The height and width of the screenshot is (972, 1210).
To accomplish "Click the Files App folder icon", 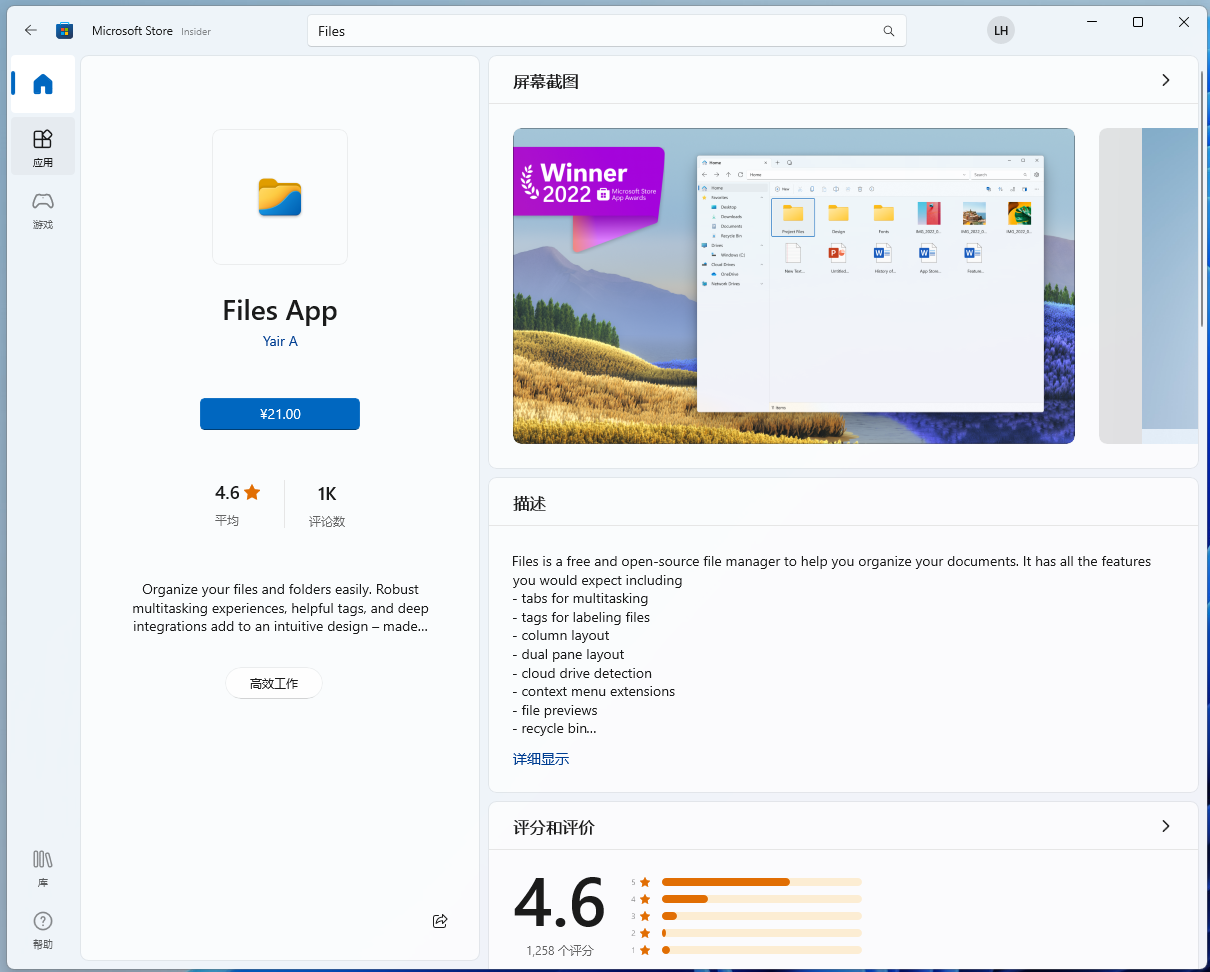I will click(x=280, y=197).
